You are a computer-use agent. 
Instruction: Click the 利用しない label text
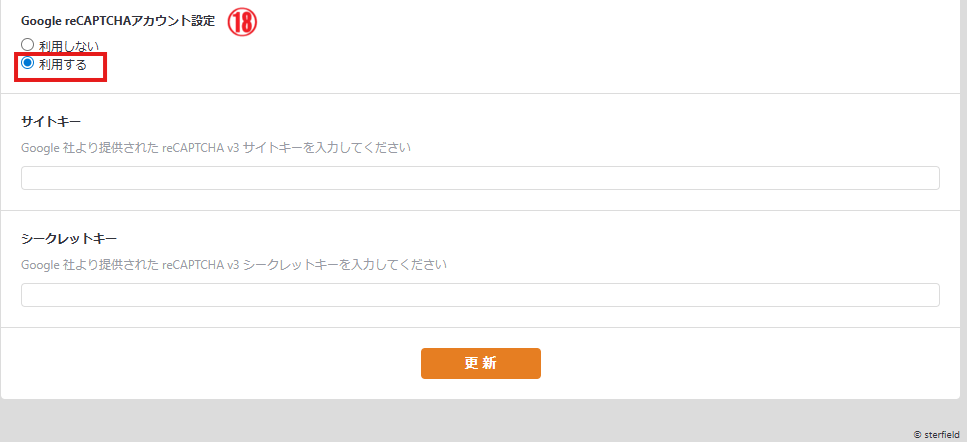click(69, 46)
